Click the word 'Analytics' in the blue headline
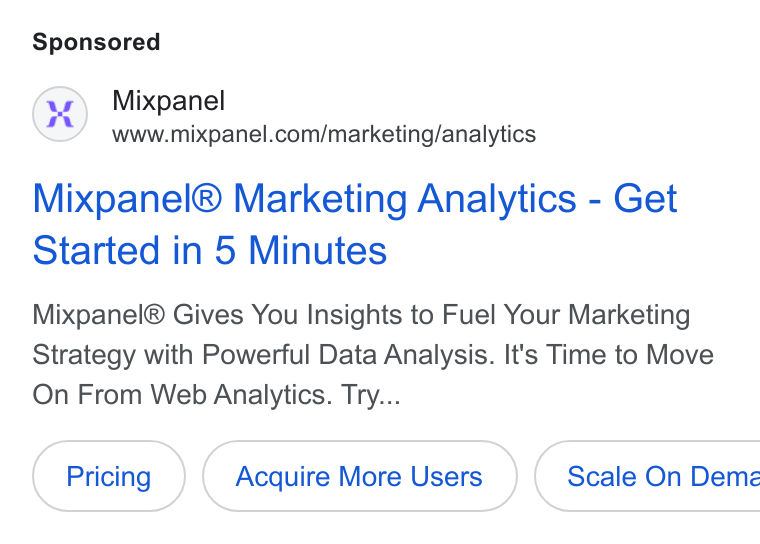This screenshot has height=544, width=760. tap(497, 200)
